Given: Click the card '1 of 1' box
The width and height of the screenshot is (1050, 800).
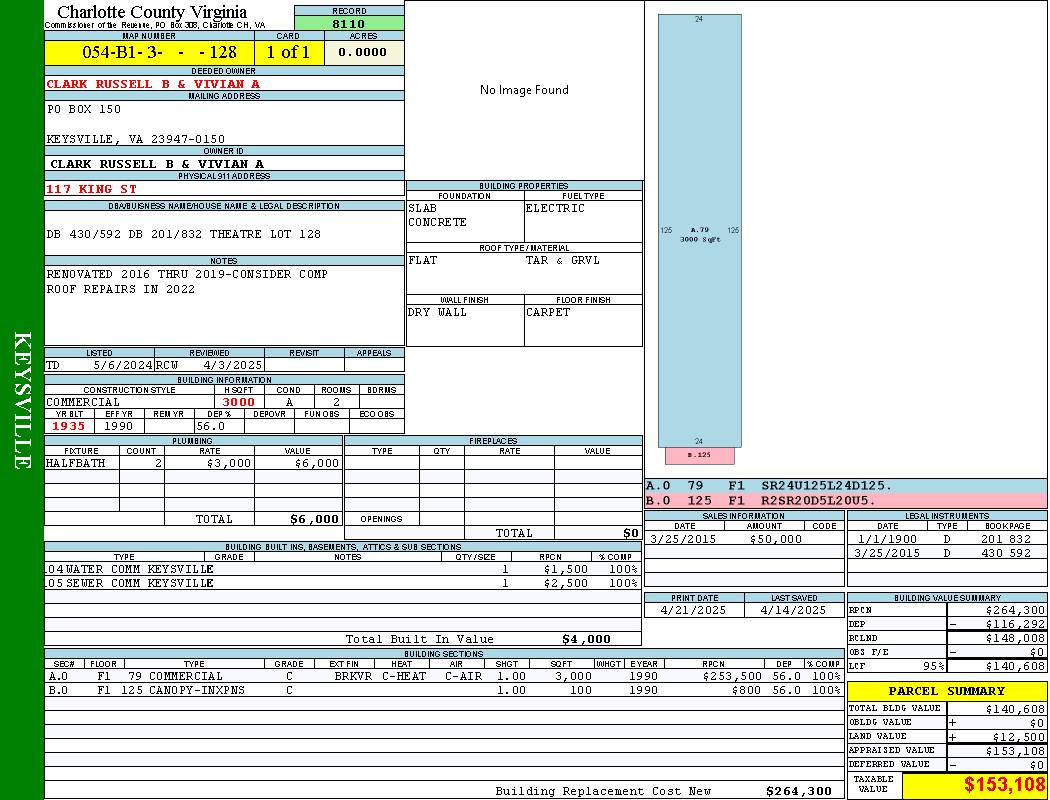Looking at the screenshot, I should 288,52.
